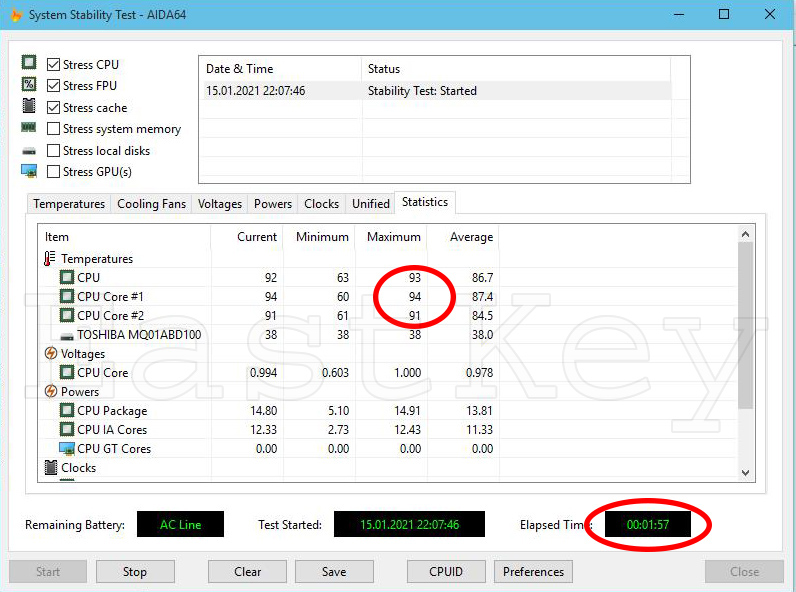The image size is (796, 592).
Task: Click the 0.994 current CPU Core voltage
Action: point(263,373)
